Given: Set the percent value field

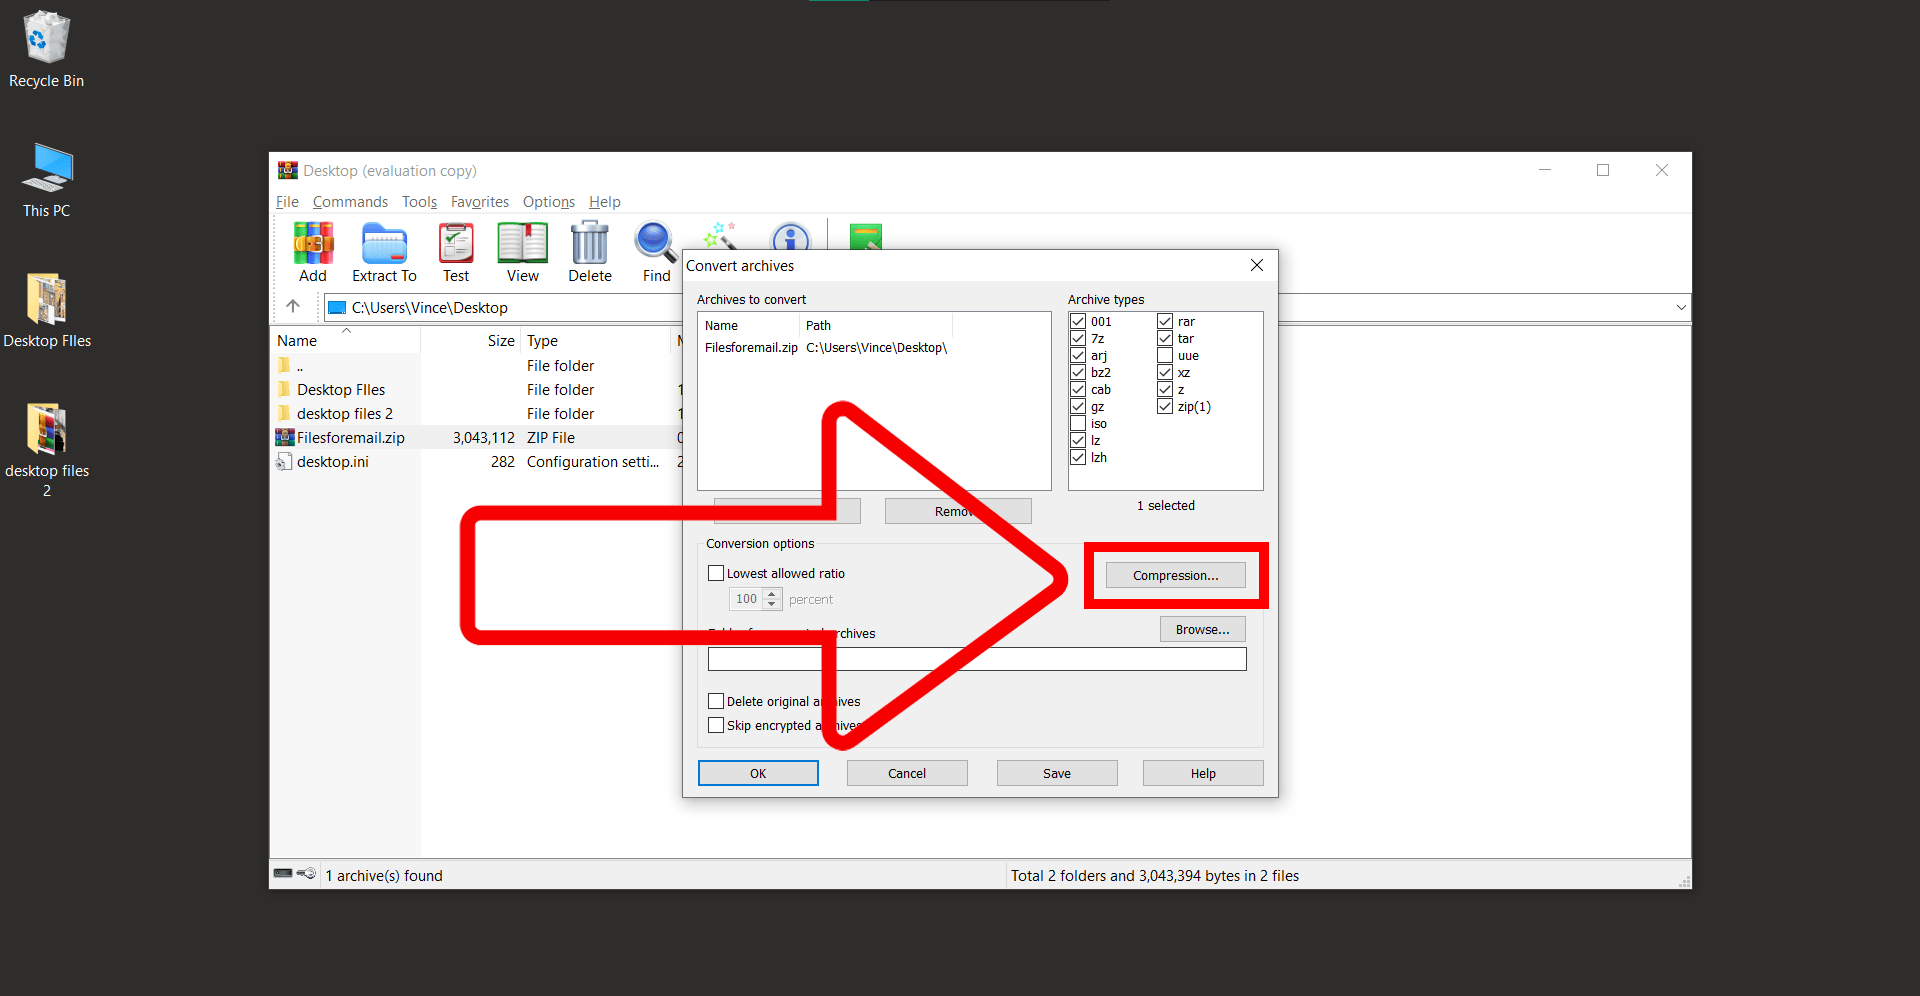Looking at the screenshot, I should click(747, 598).
